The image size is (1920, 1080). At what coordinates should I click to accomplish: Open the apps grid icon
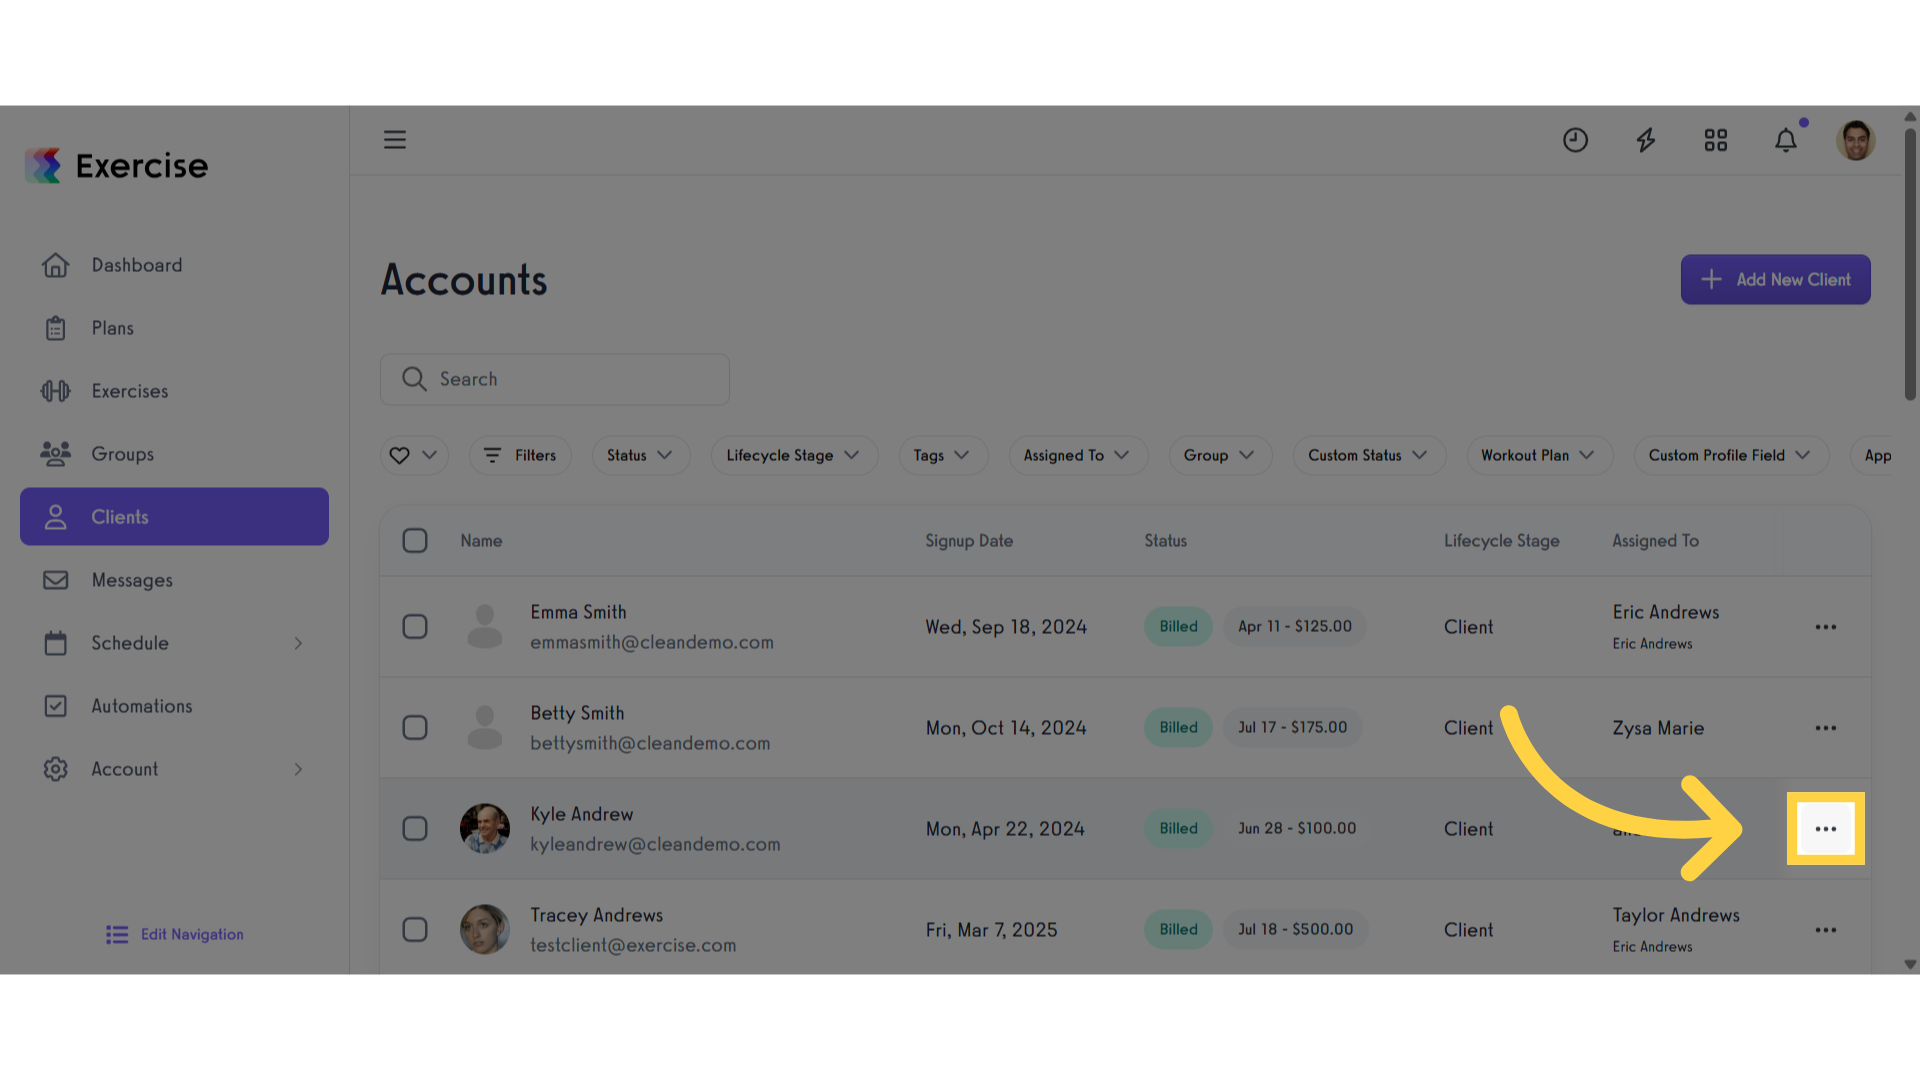pyautogui.click(x=1716, y=140)
